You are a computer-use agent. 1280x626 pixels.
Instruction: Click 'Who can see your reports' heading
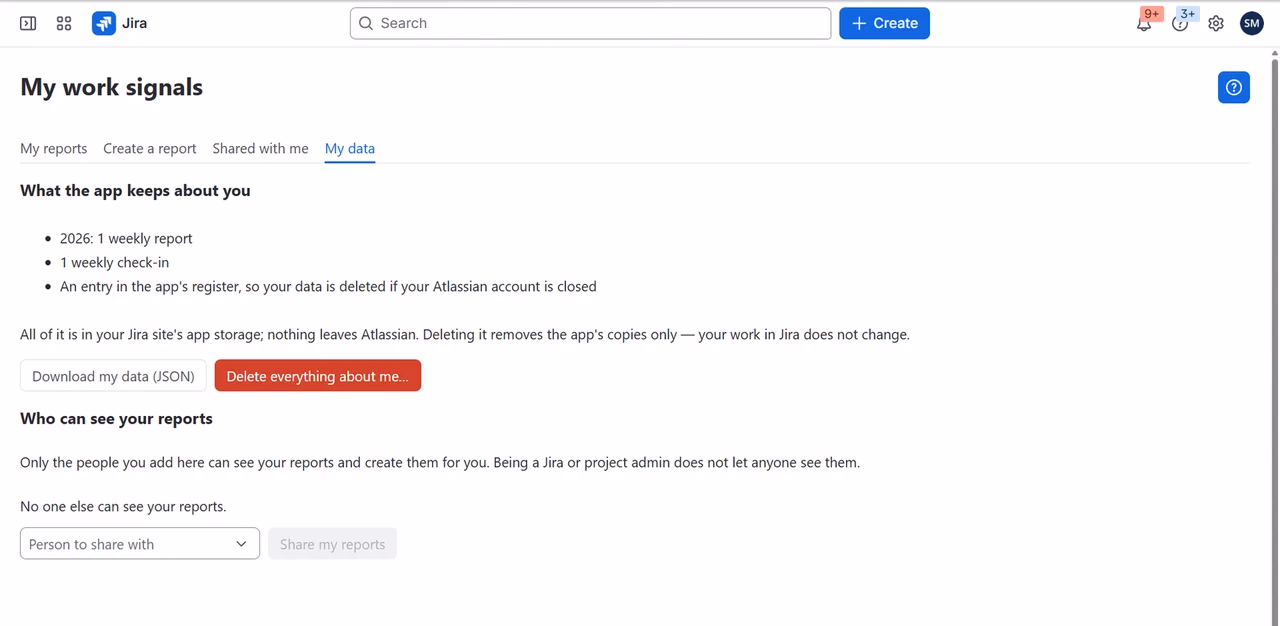[x=116, y=418]
